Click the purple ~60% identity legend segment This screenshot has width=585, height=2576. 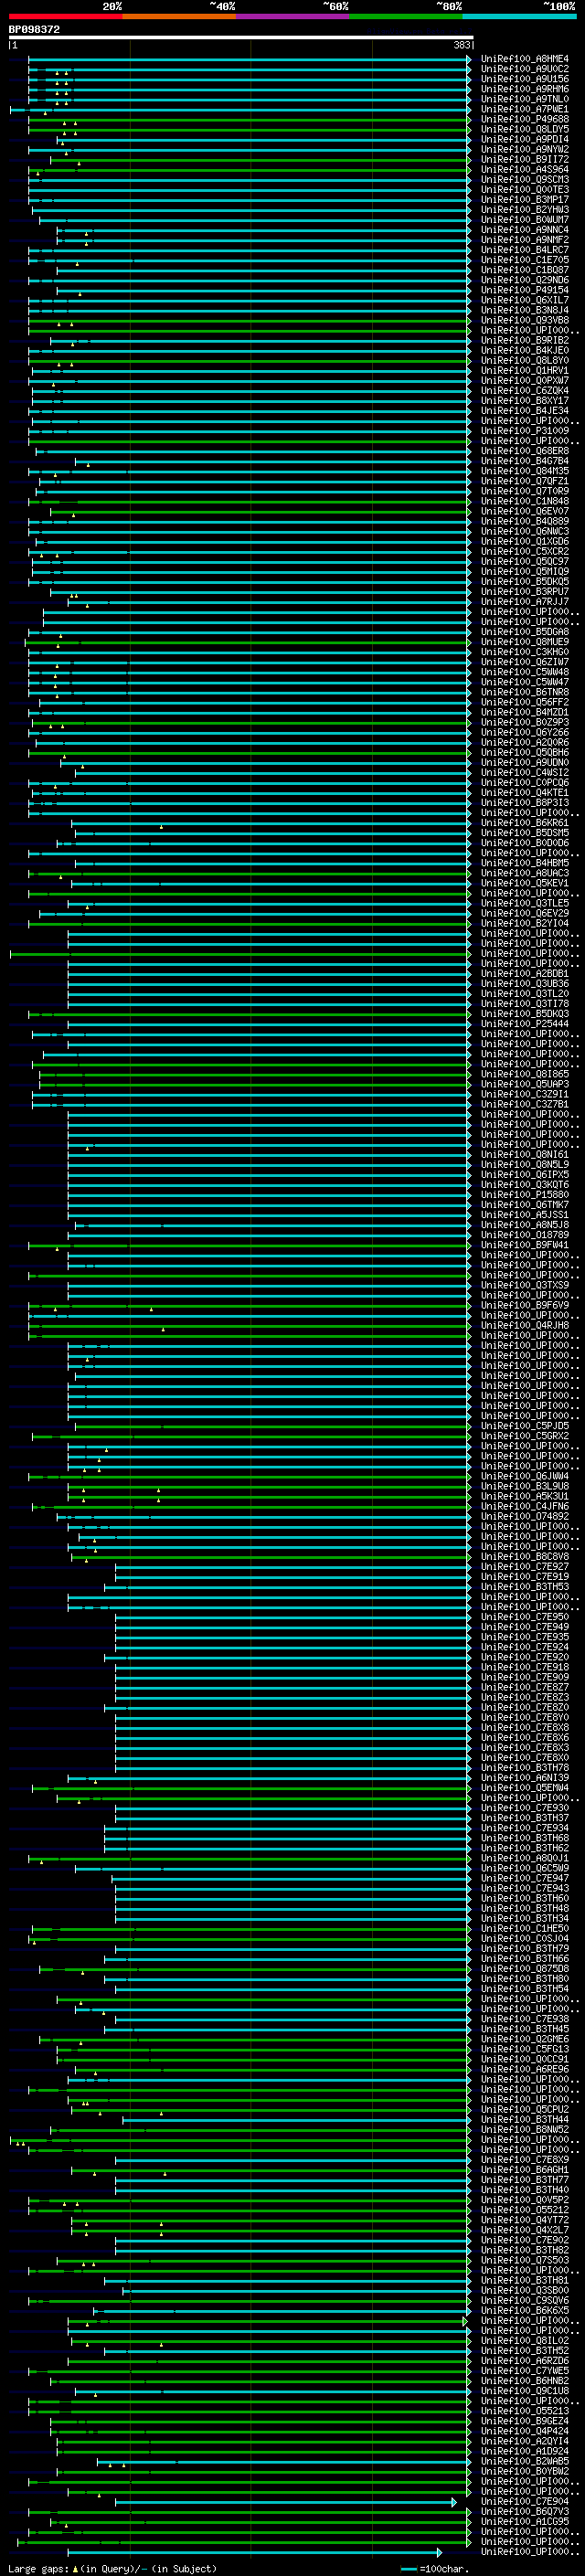[293, 16]
